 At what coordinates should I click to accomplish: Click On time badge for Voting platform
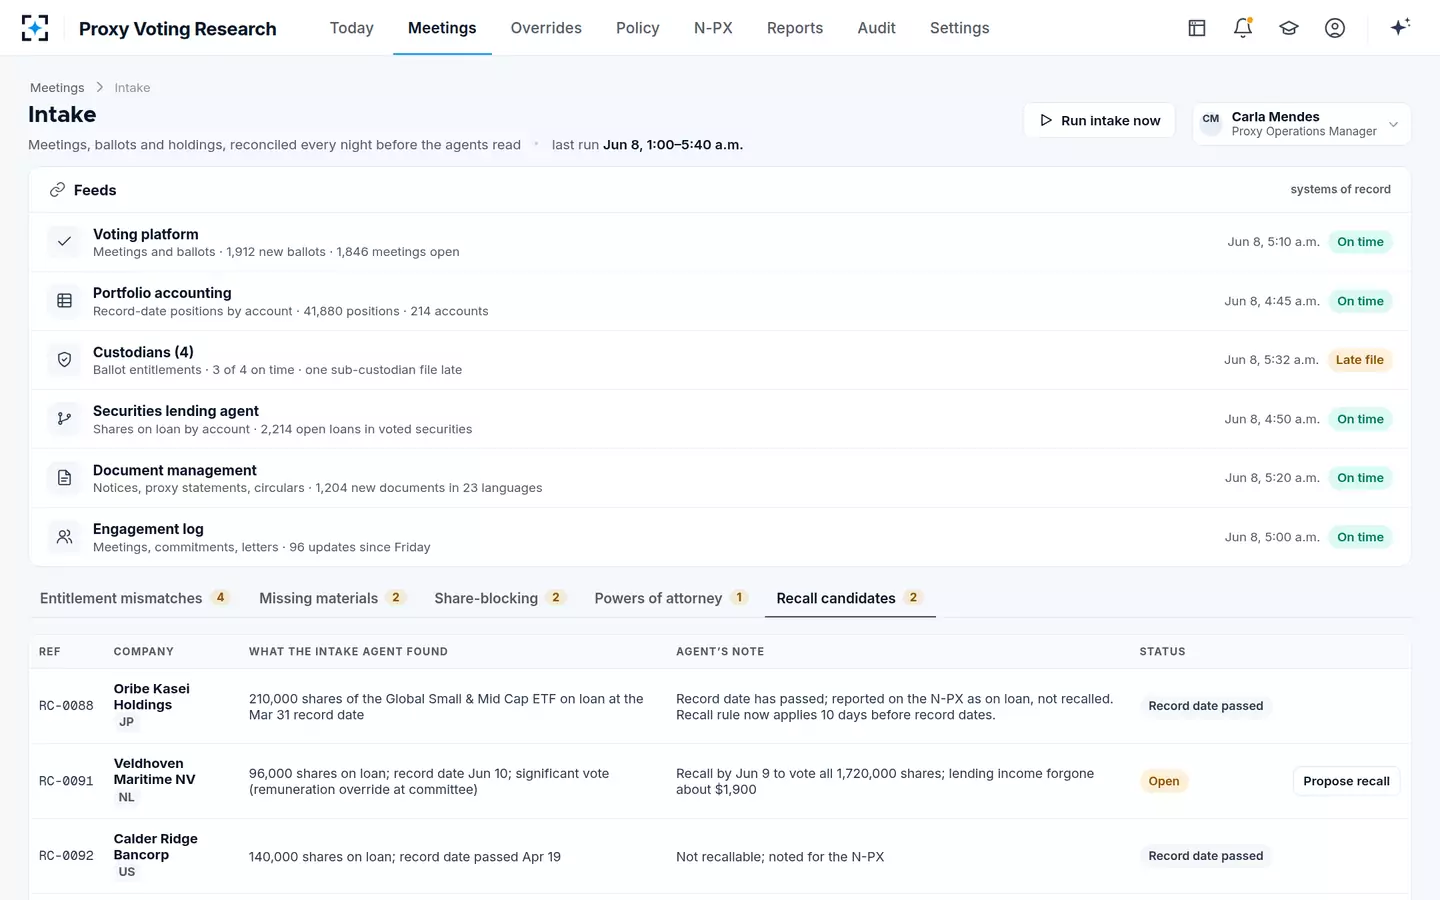click(1360, 242)
